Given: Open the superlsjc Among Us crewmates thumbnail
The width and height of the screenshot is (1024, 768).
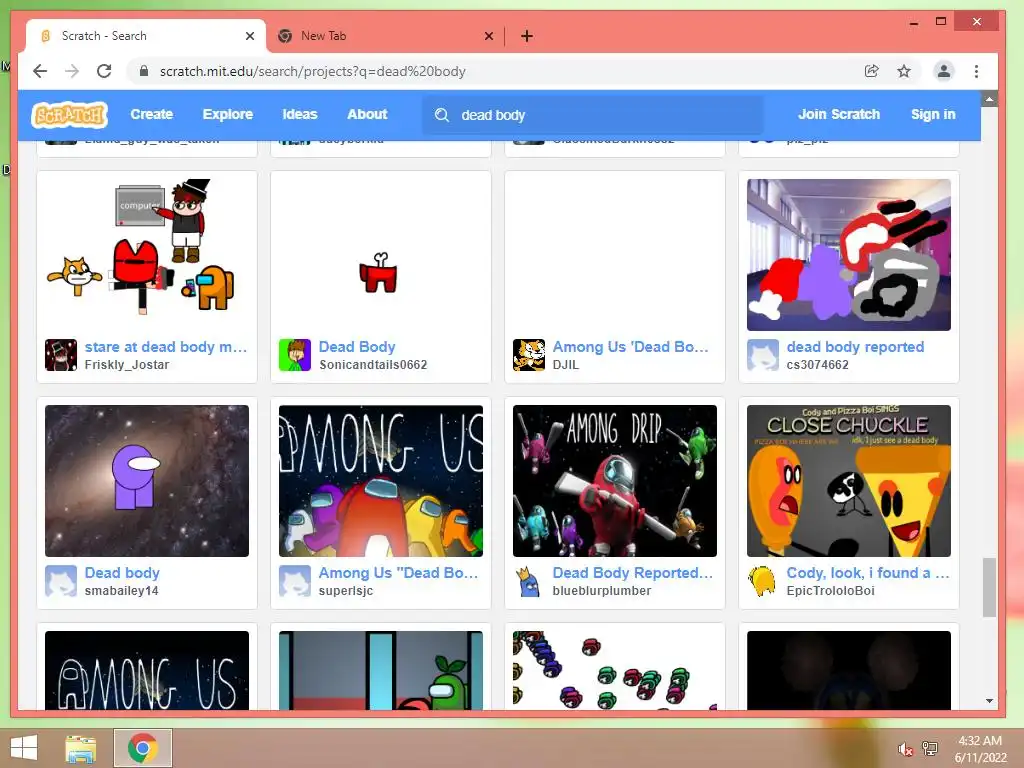Looking at the screenshot, I should click(381, 481).
